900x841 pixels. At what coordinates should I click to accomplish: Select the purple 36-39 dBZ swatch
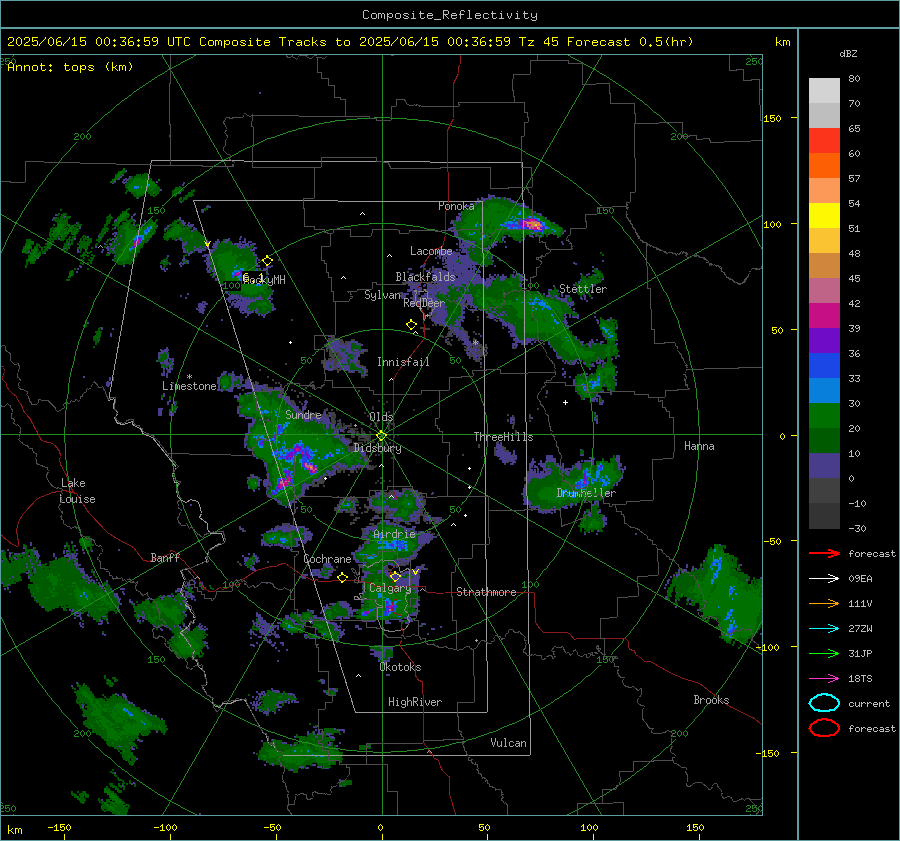pos(824,341)
